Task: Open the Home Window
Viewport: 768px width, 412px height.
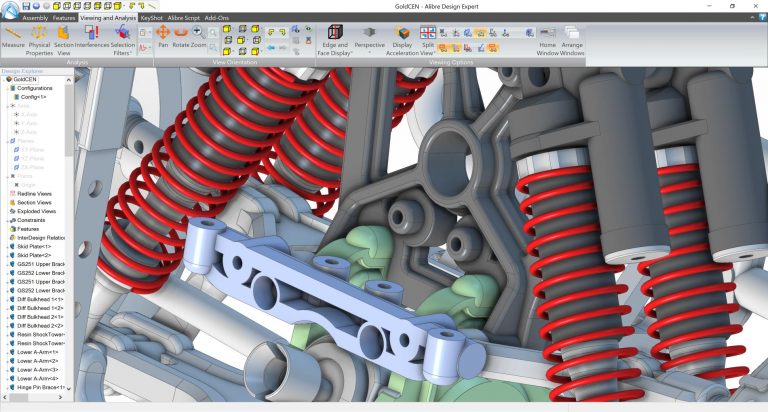Action: [548, 38]
